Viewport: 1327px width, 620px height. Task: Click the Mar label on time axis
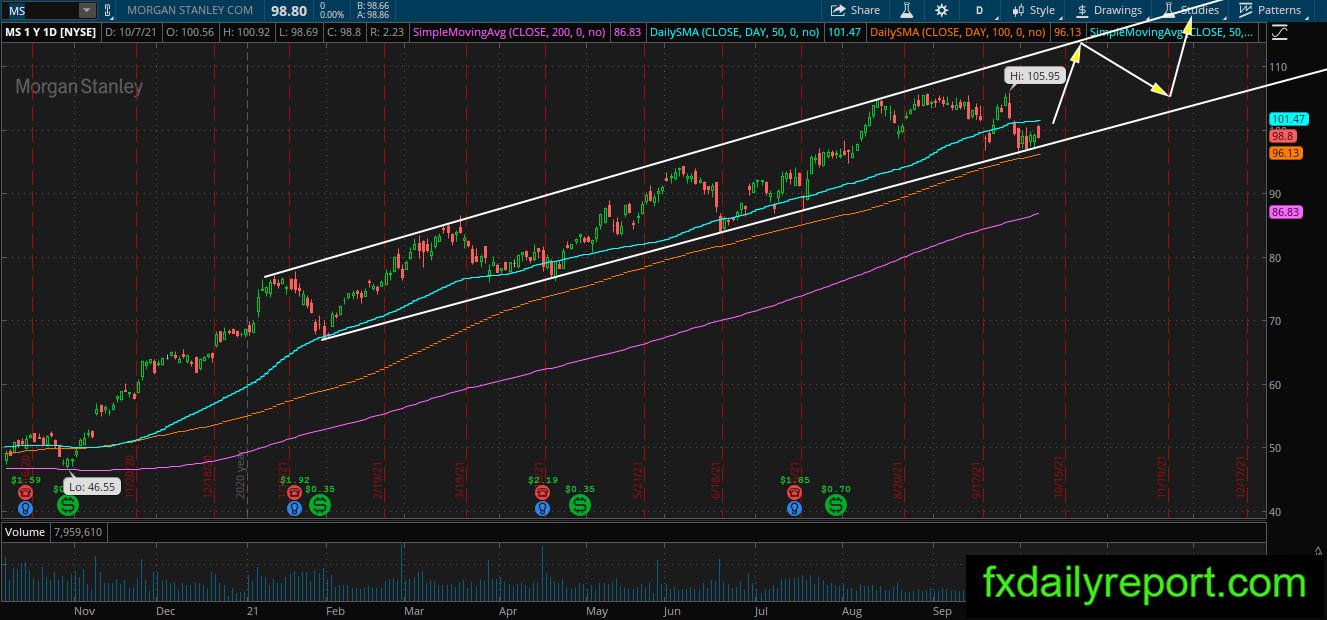pyautogui.click(x=413, y=610)
